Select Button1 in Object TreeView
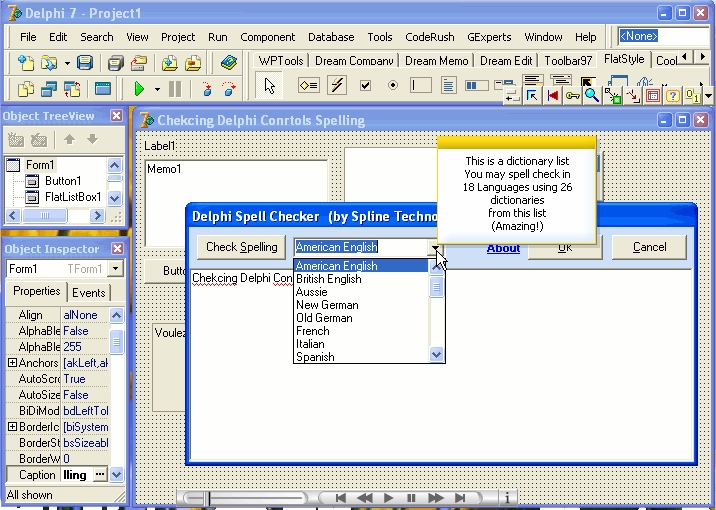This screenshot has height=510, width=716. (63, 181)
